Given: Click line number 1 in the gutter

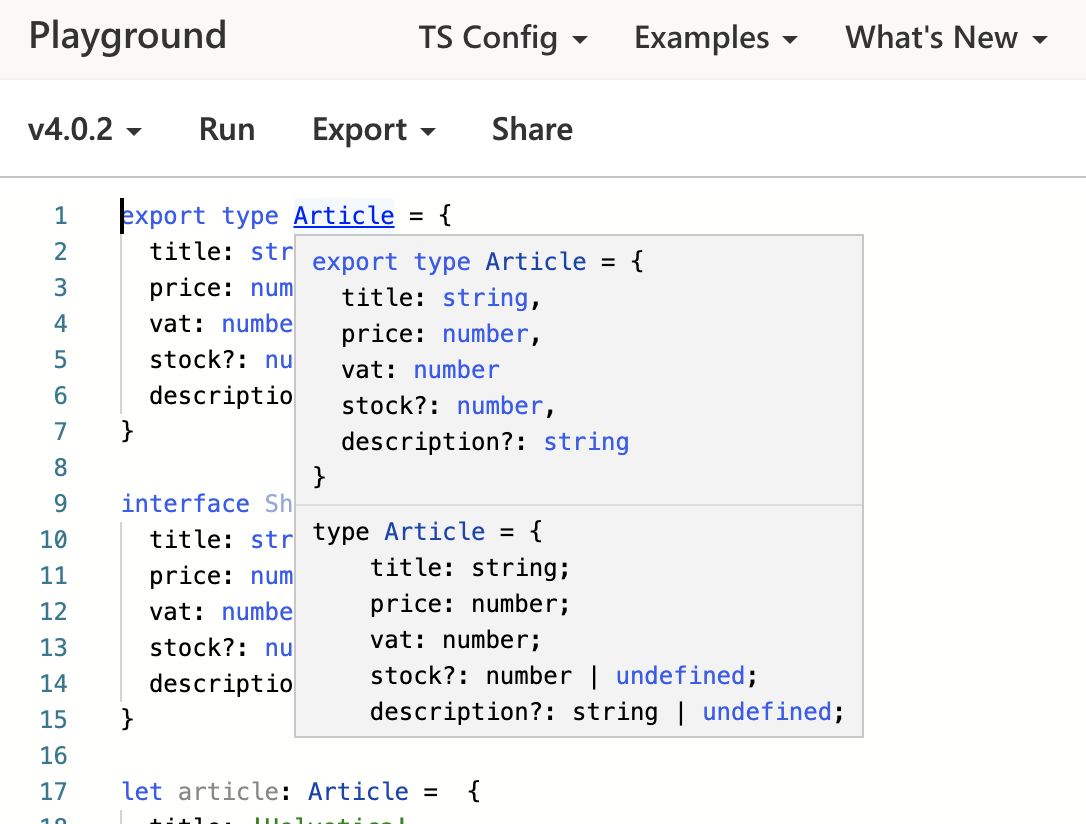Looking at the screenshot, I should tap(60, 215).
